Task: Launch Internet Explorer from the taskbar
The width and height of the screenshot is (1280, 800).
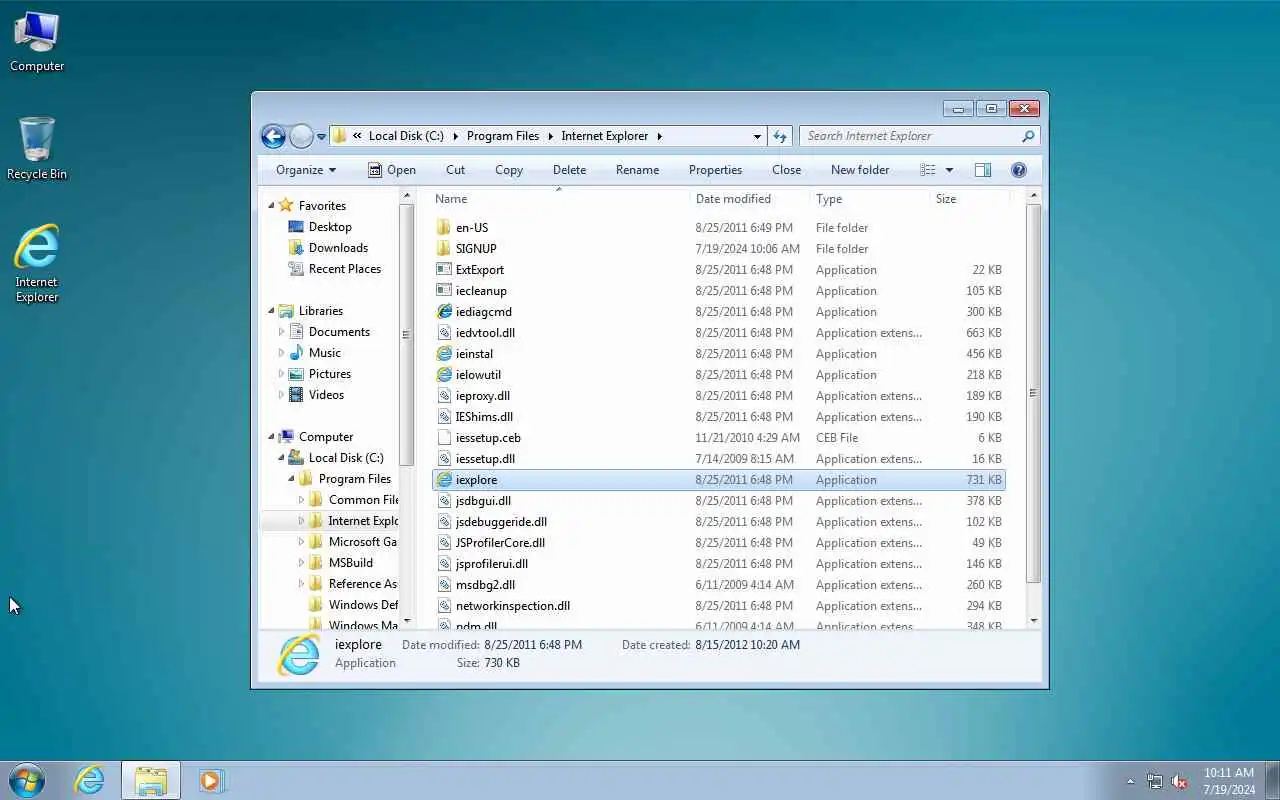Action: pyautogui.click(x=90, y=780)
